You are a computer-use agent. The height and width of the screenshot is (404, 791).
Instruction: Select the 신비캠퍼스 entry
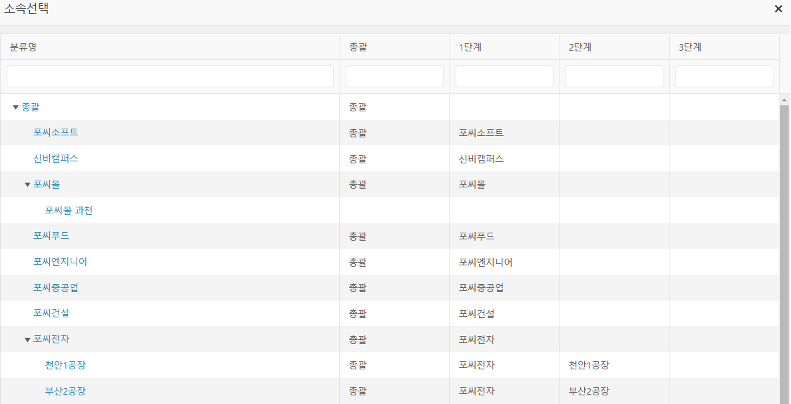(x=56, y=159)
